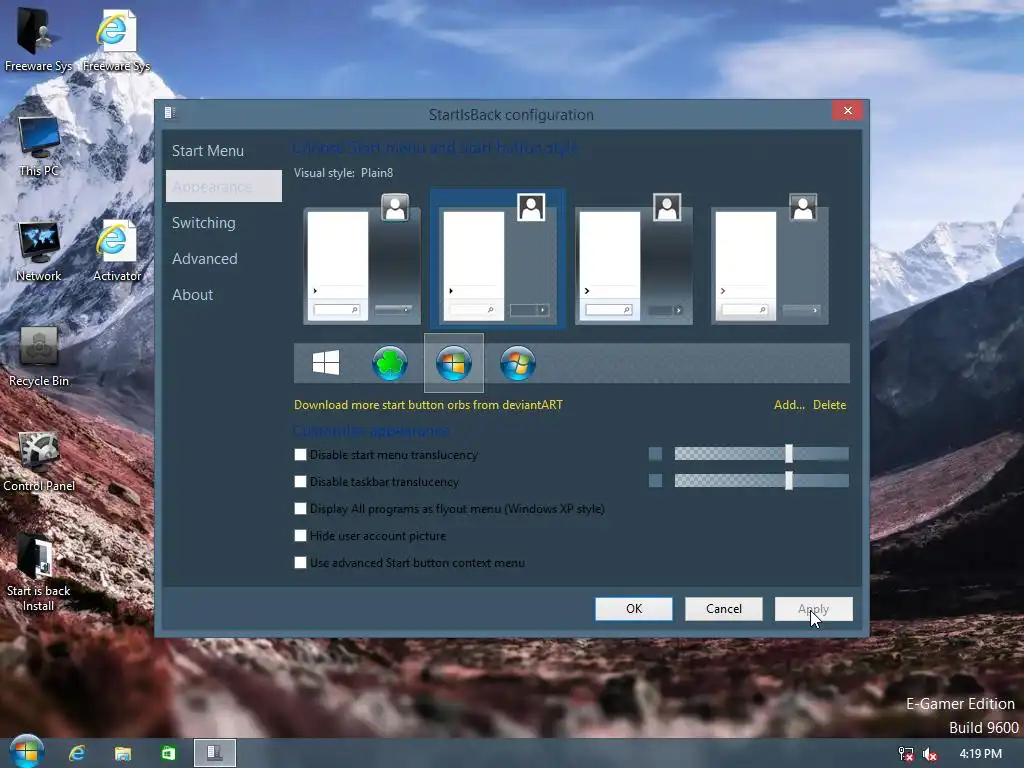This screenshot has height=768, width=1024.
Task: Select the Control Panel desktop icon
Action: 39,462
